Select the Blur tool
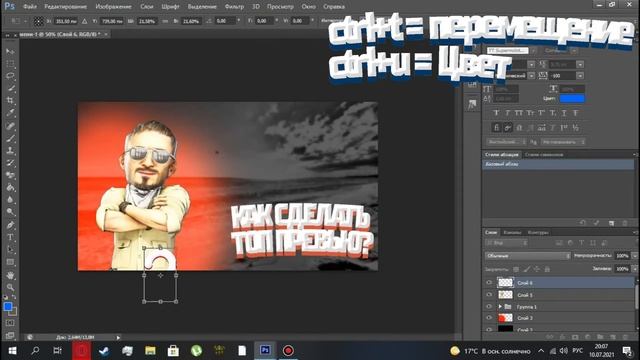The width and height of the screenshot is (640, 360). (x=10, y=200)
